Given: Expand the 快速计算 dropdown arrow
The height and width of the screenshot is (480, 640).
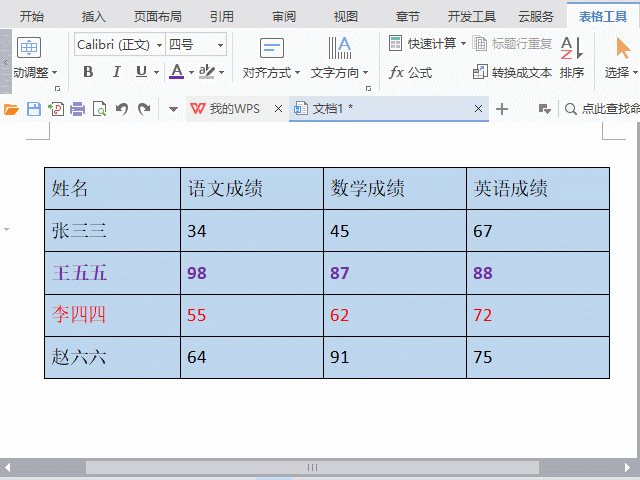Looking at the screenshot, I should pyautogui.click(x=463, y=43).
